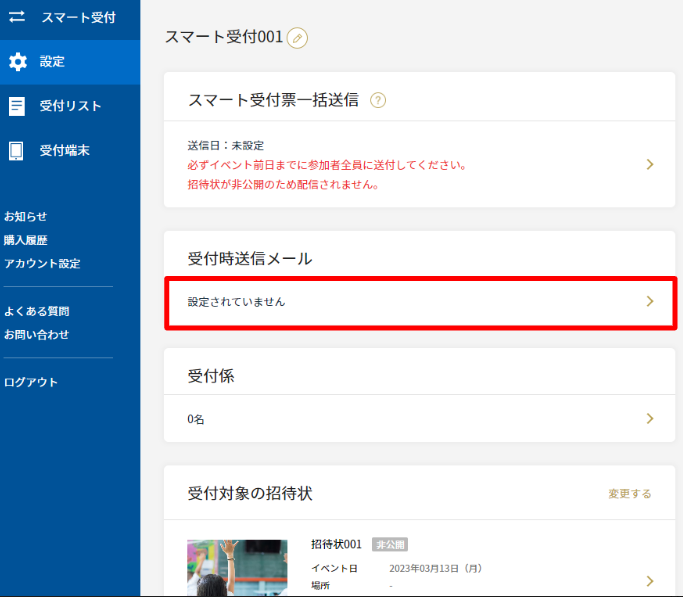Expand the 0名 reception staff row chevron
The height and width of the screenshot is (597, 683).
point(650,418)
